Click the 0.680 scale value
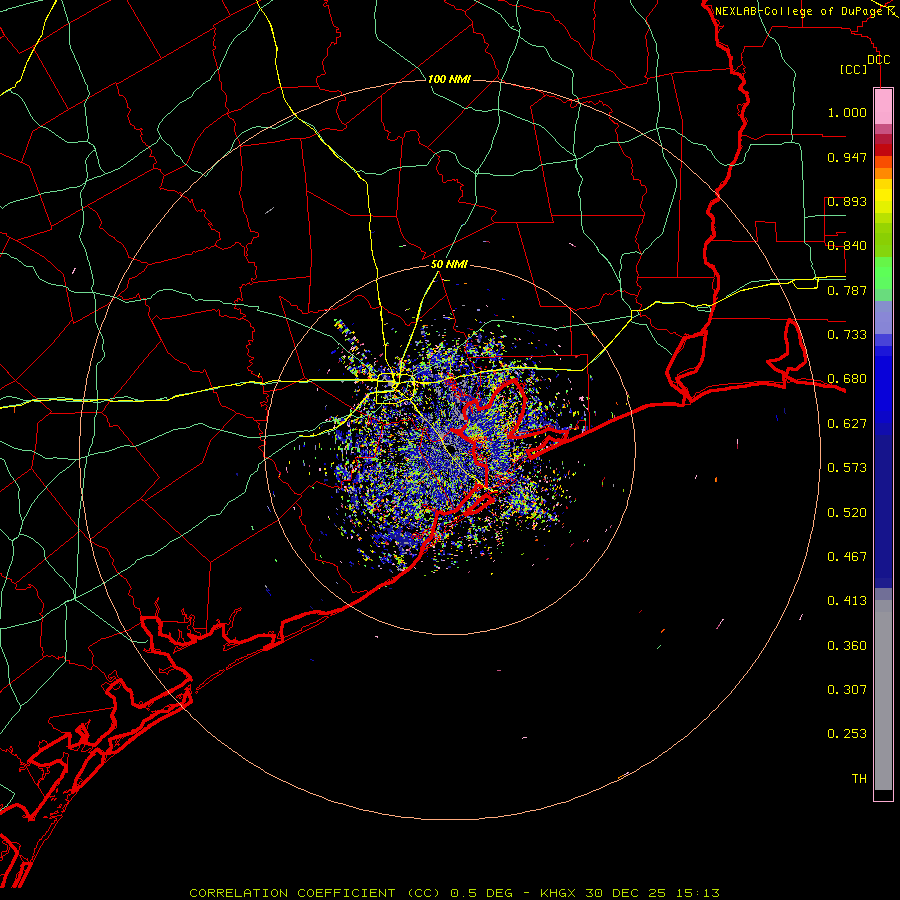The width and height of the screenshot is (900, 900). tap(847, 379)
